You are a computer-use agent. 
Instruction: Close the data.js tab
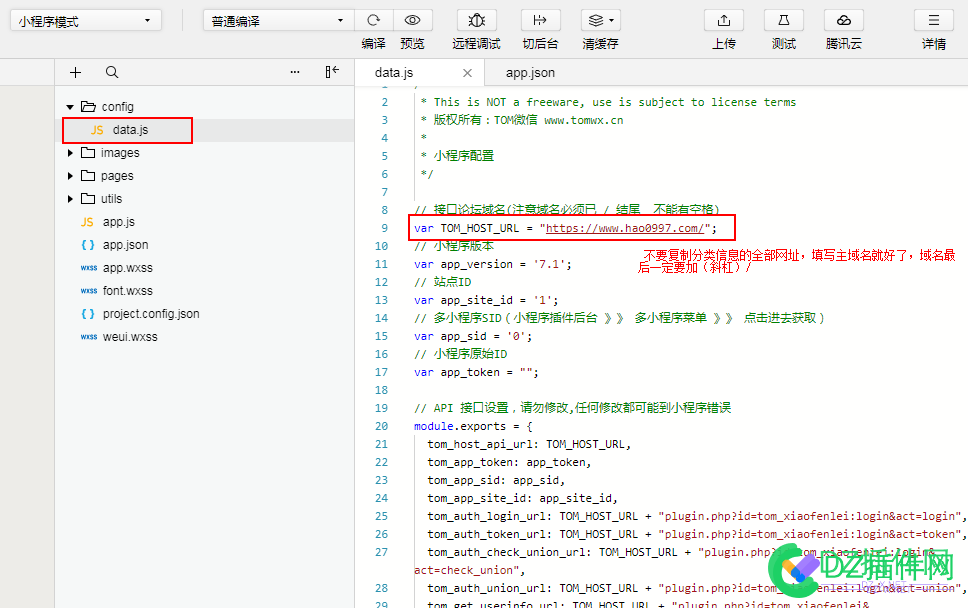467,73
